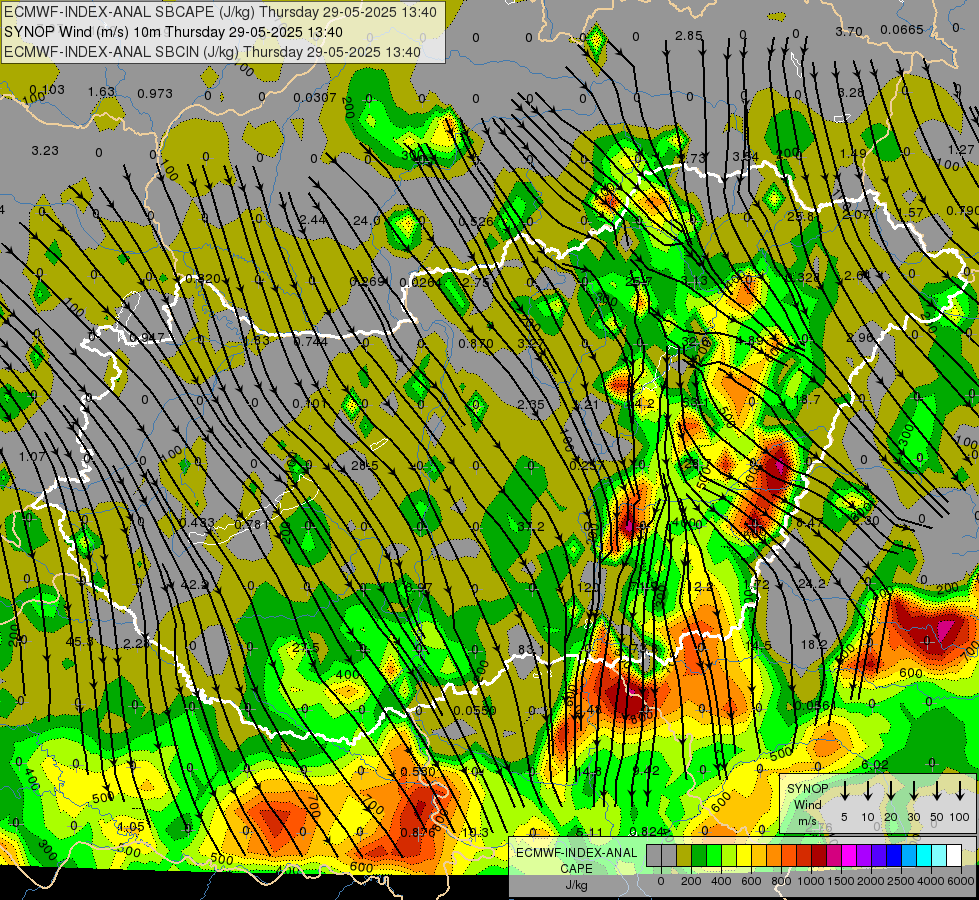
Task: Click the 1500 tick label on CAPE scale
Action: click(841, 881)
